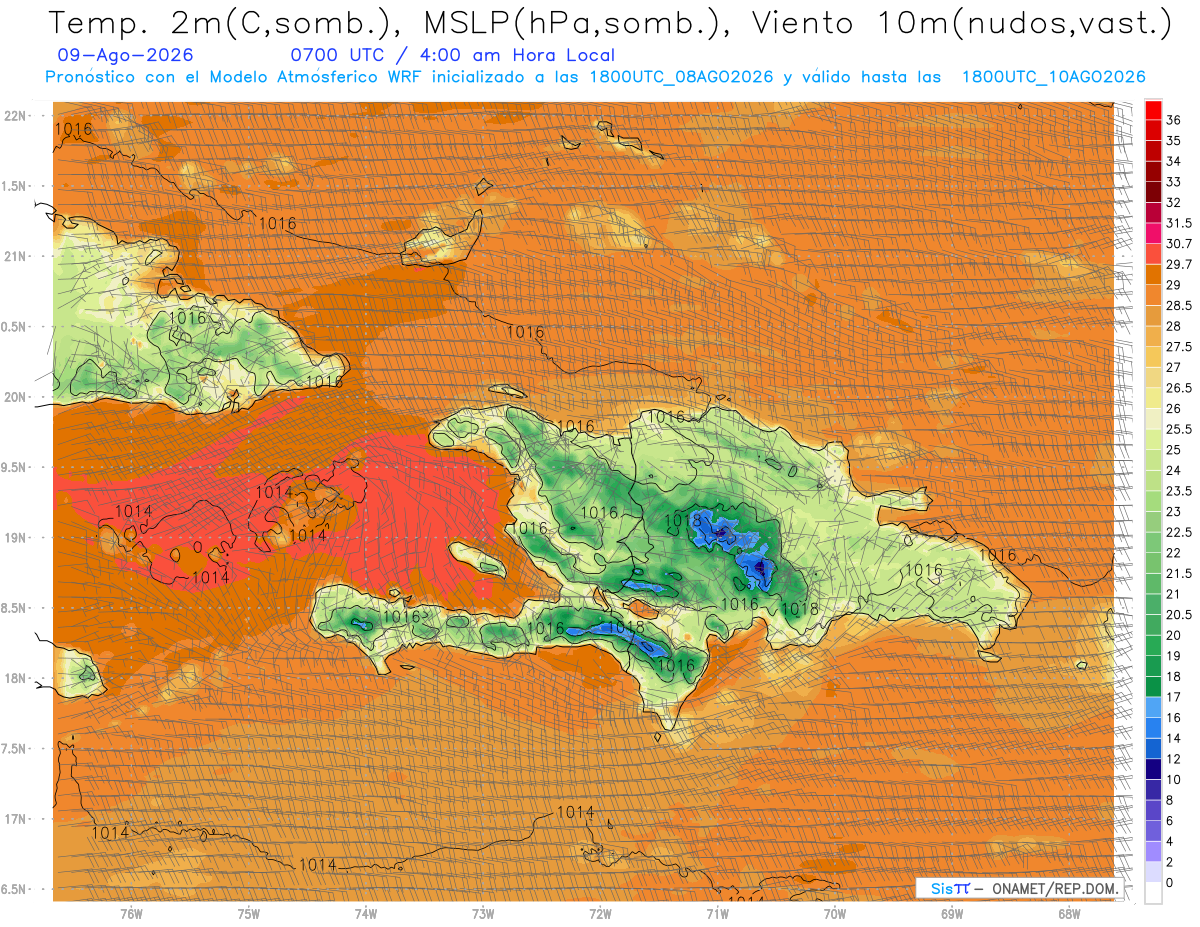This screenshot has height=927, width=1200.
Task: Click the 0 value on the color scale
Action: (1171, 882)
